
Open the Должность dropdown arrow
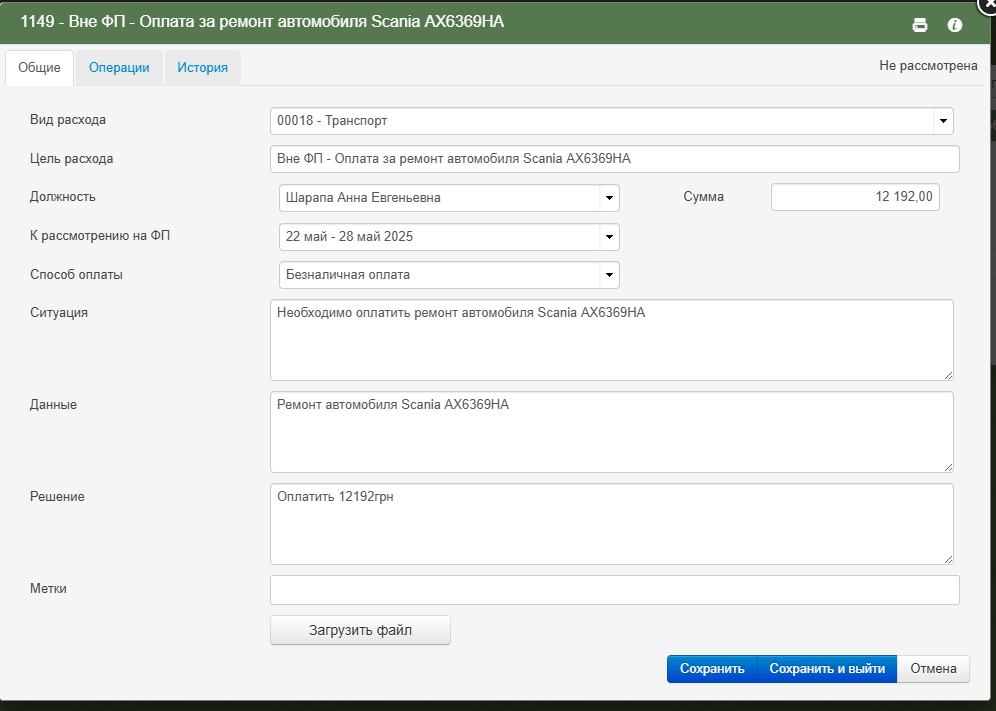[x=609, y=198]
